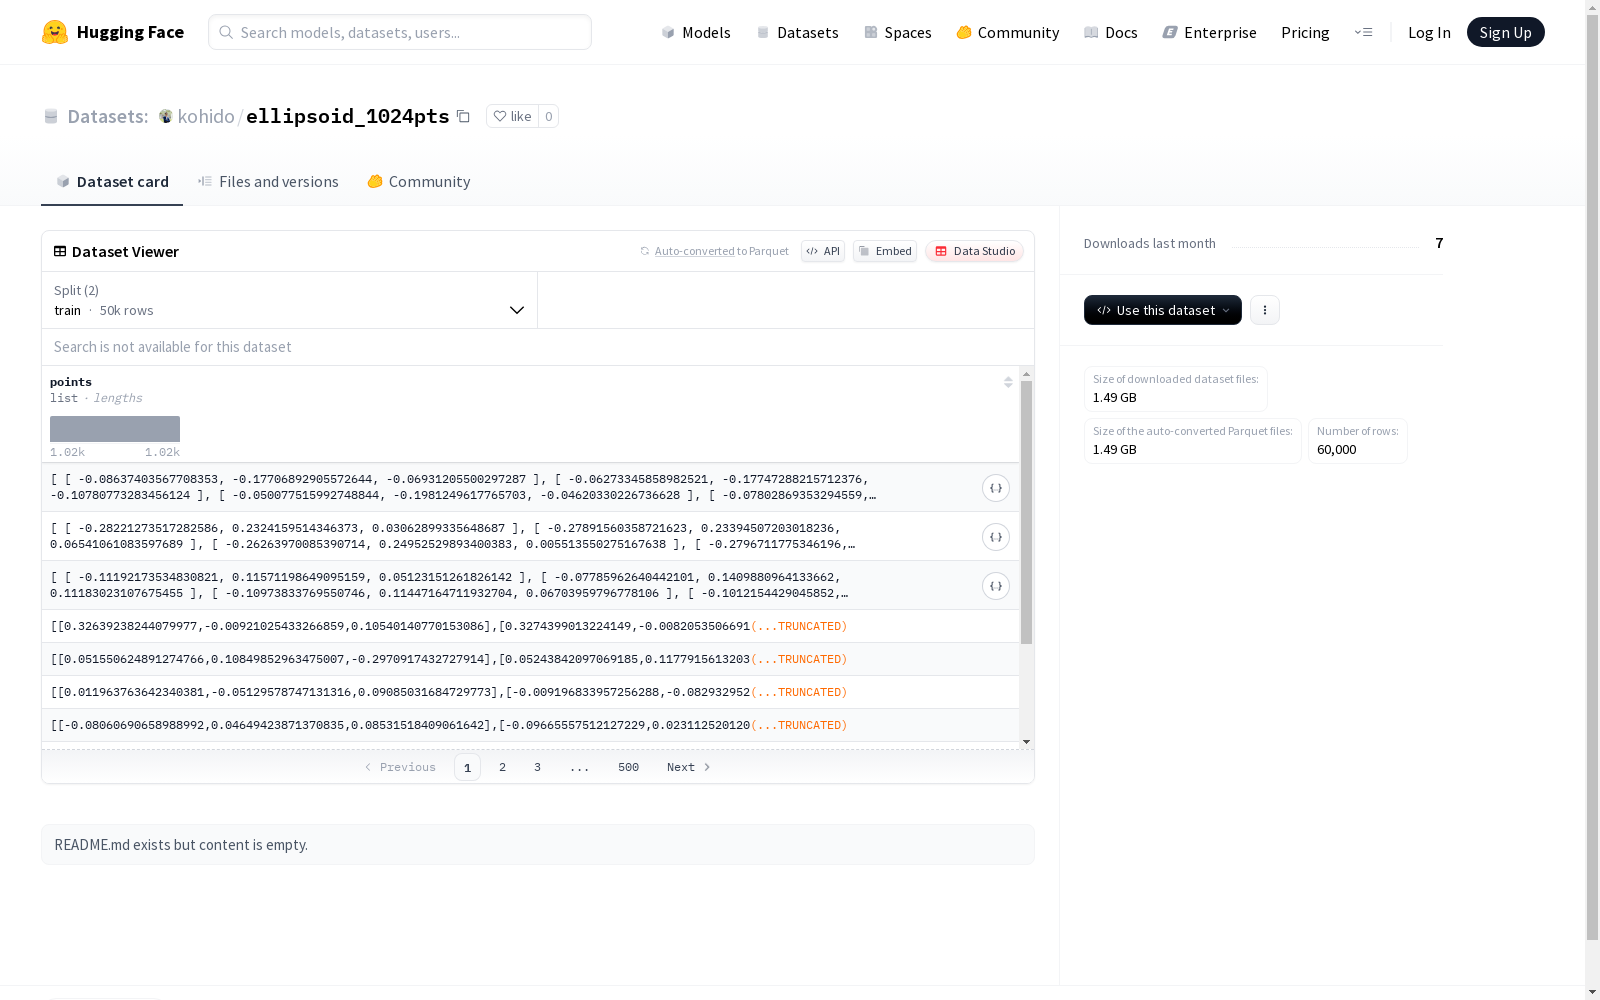Click the row starting with 0.051550624891274766
The image size is (1600, 1000).
(x=530, y=659)
